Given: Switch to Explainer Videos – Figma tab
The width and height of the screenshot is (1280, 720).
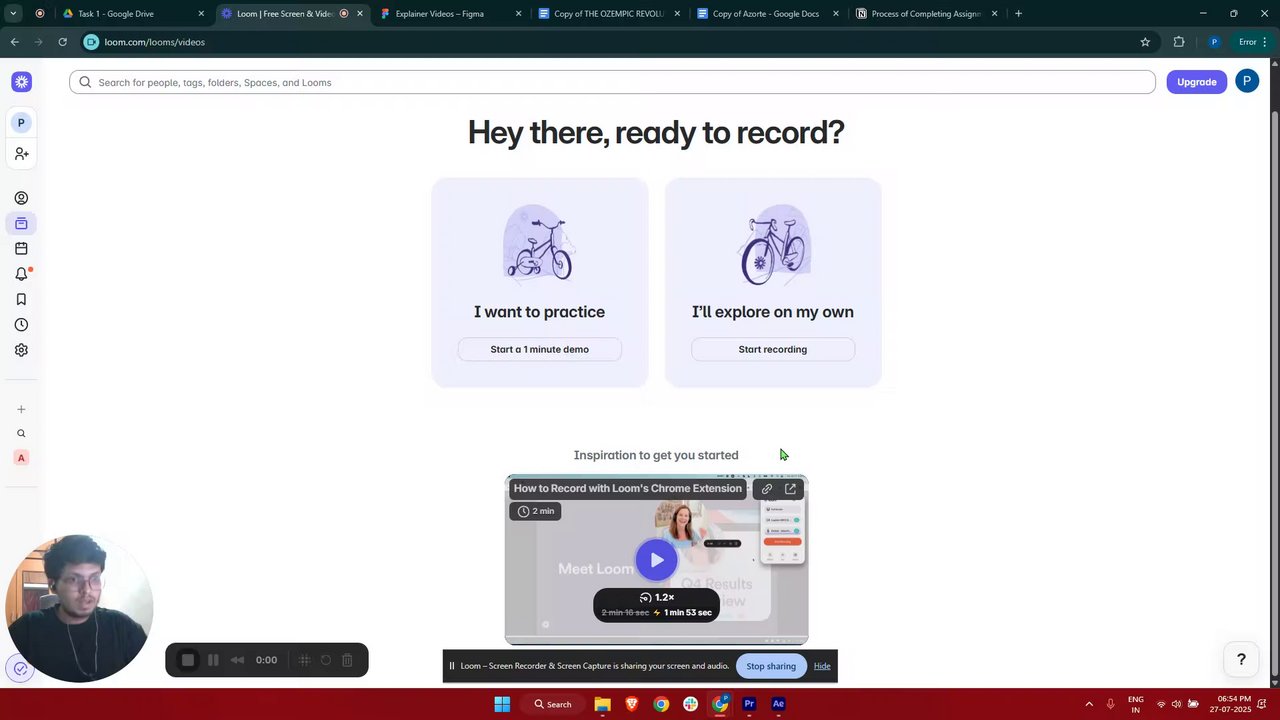Looking at the screenshot, I should (x=450, y=14).
